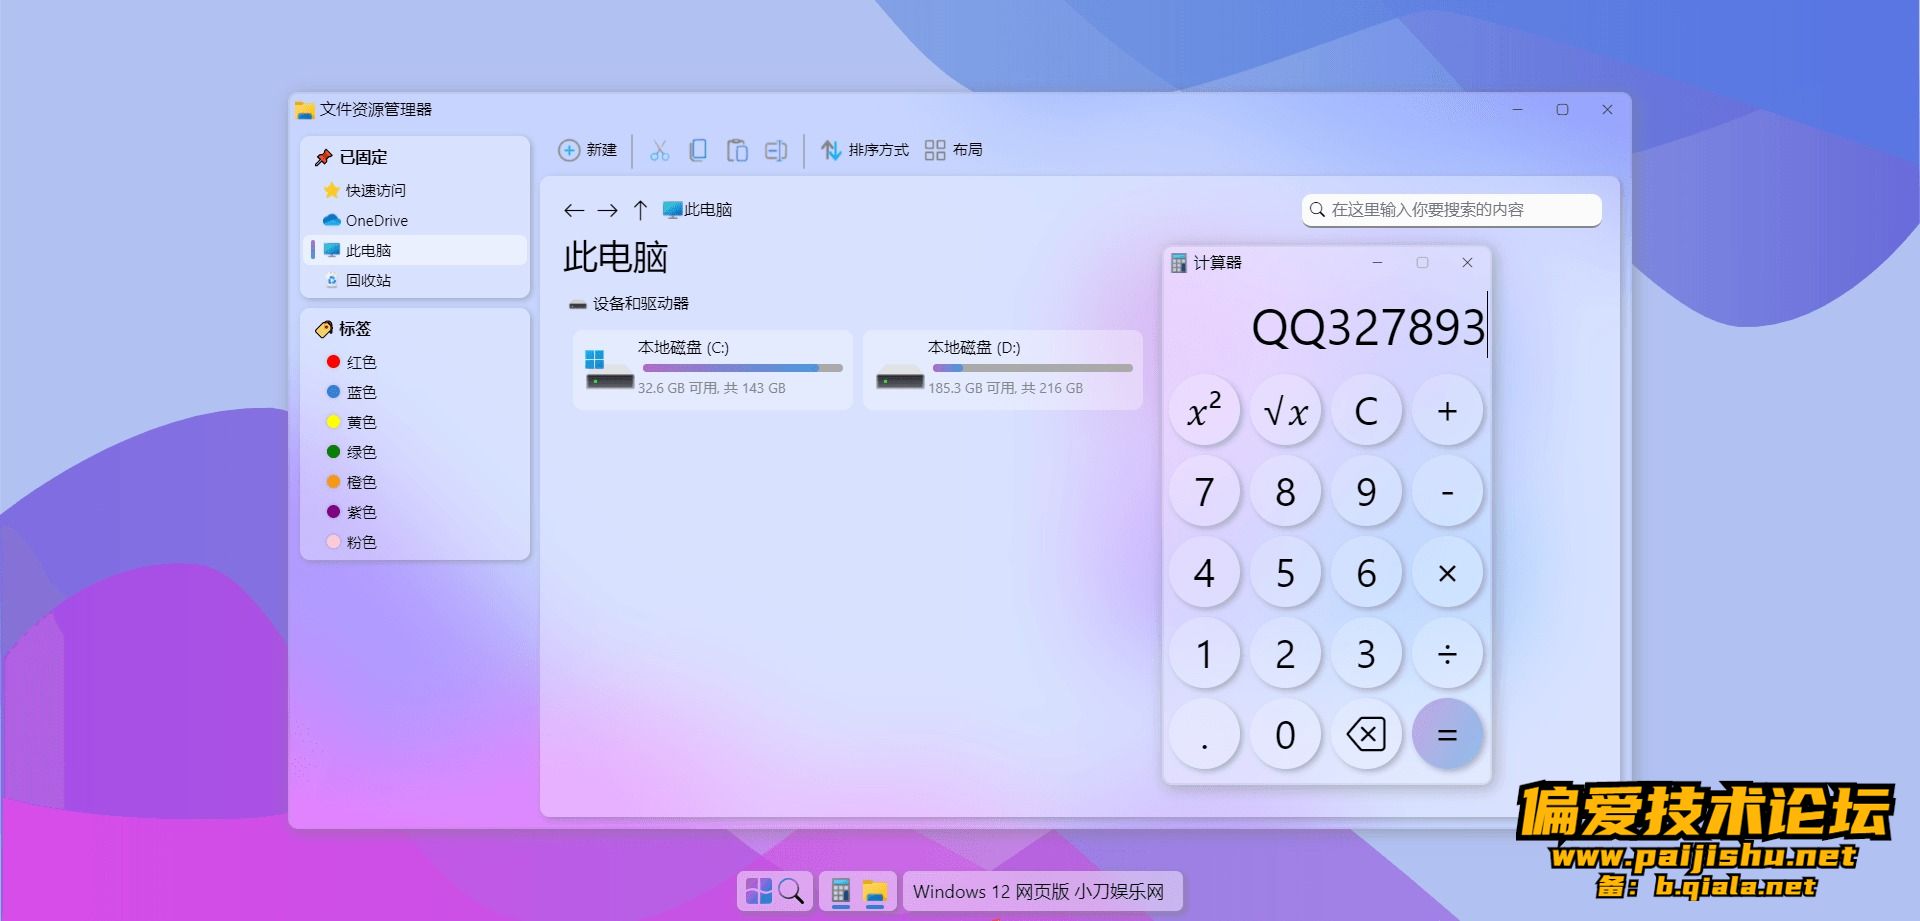Open Recycle Bin (回收站) in sidebar
This screenshot has height=921, width=1920.
(x=415, y=280)
